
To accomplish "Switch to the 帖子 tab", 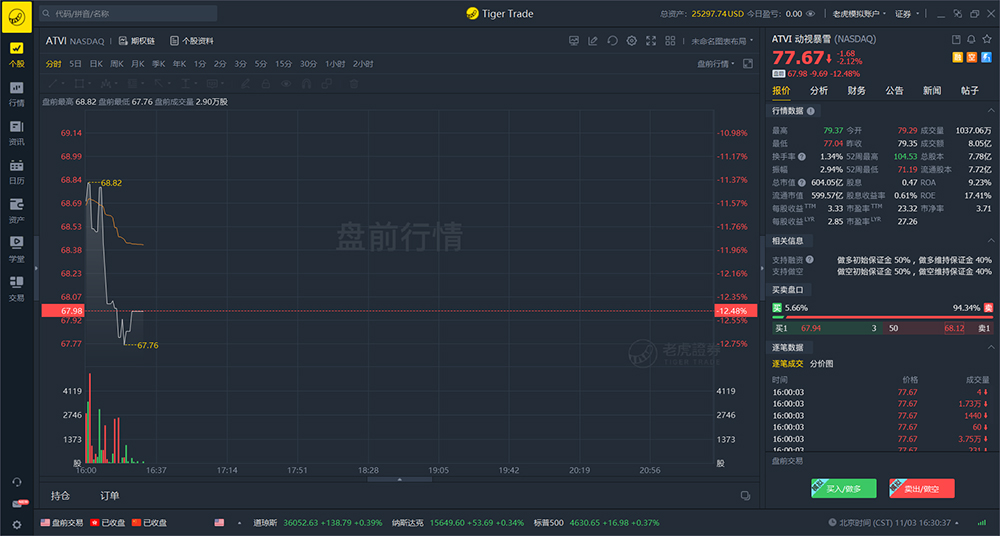I will (969, 91).
